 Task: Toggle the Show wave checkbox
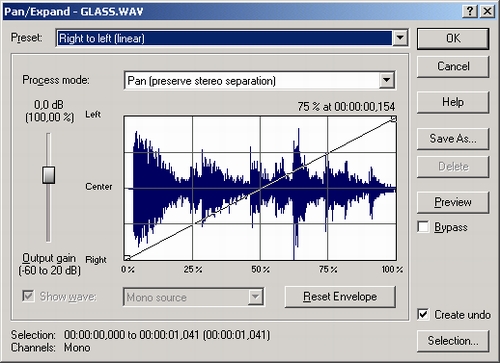(x=28, y=296)
